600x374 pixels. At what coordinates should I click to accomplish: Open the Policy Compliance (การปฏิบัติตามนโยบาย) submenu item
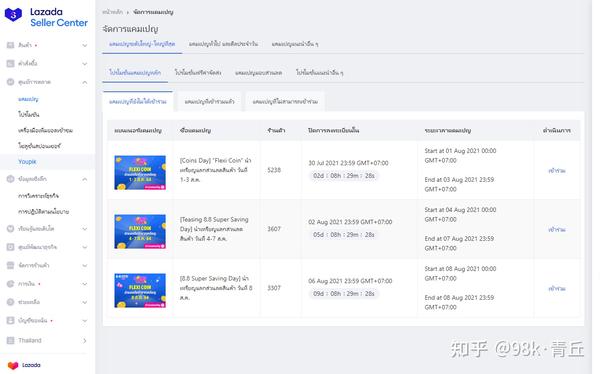[44, 211]
